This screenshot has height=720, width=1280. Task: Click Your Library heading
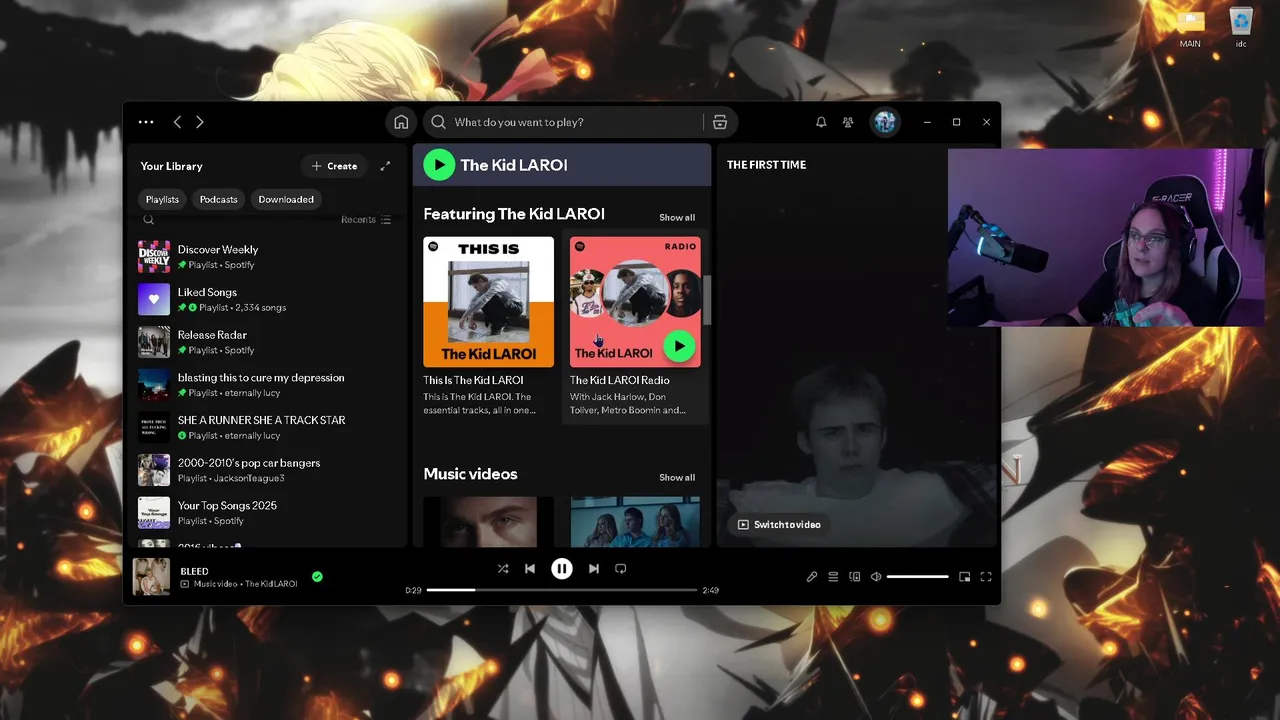click(x=171, y=166)
